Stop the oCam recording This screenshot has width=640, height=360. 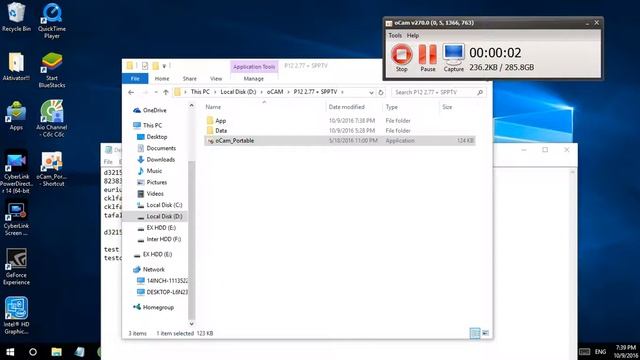coord(401,58)
